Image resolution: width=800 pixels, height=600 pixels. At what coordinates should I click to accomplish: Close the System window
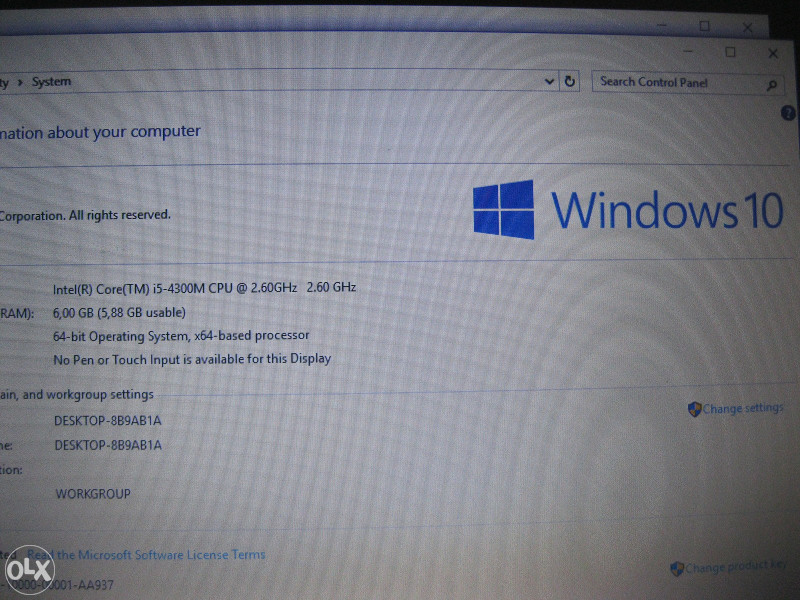coord(773,53)
